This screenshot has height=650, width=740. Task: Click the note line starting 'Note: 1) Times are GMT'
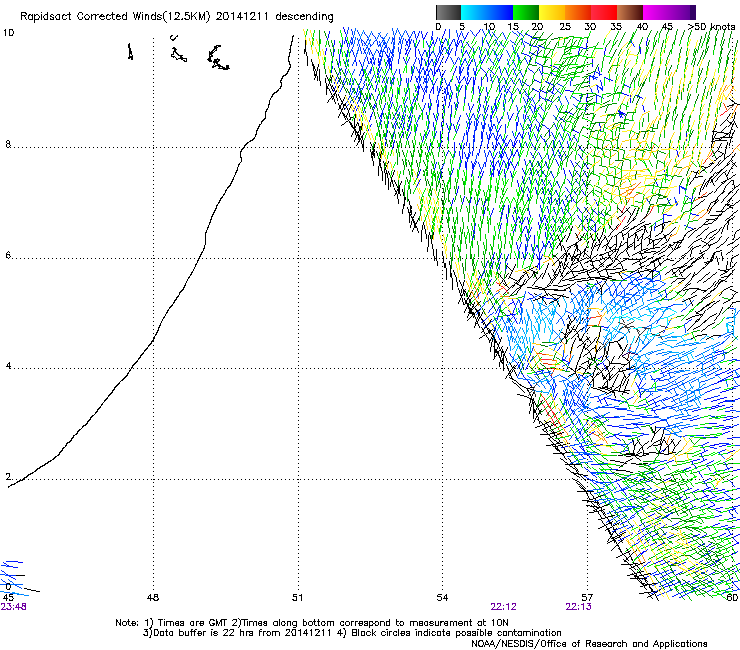(312, 623)
